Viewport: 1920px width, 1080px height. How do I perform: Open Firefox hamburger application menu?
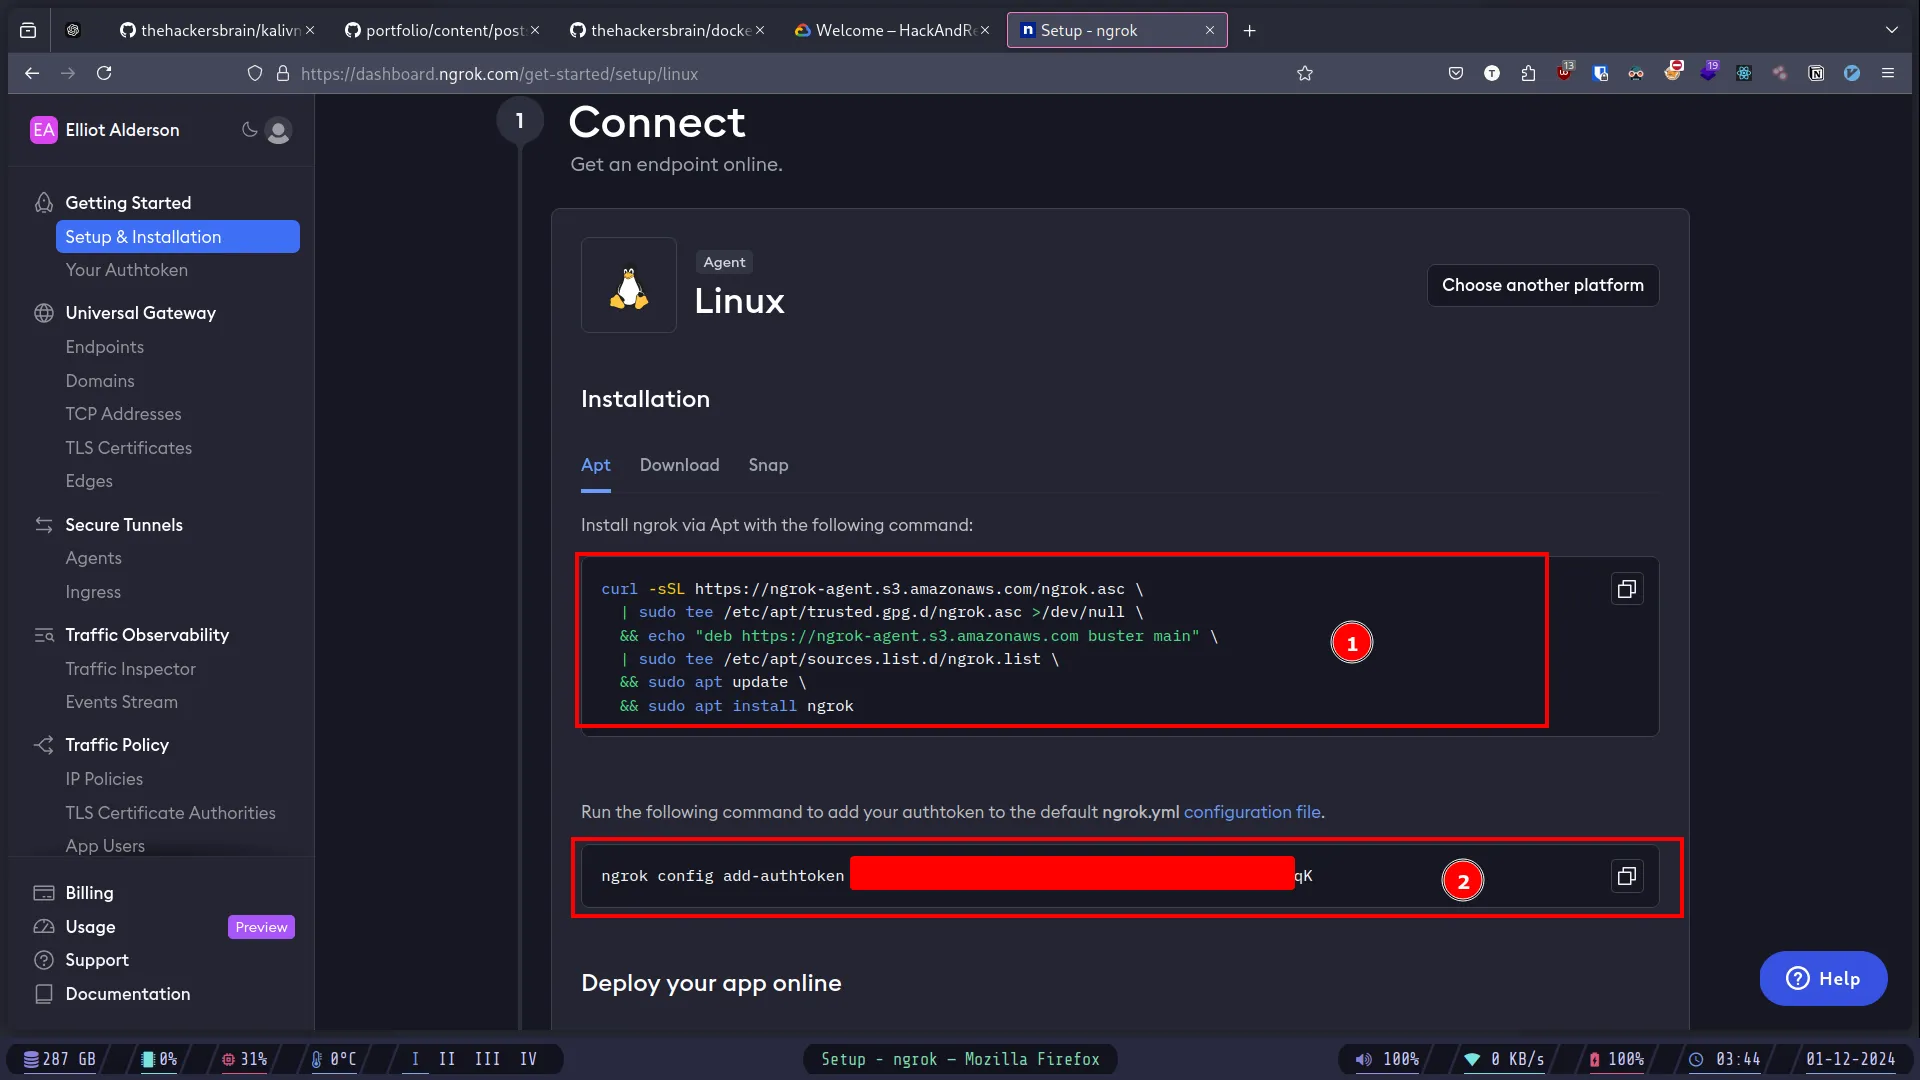[1887, 73]
